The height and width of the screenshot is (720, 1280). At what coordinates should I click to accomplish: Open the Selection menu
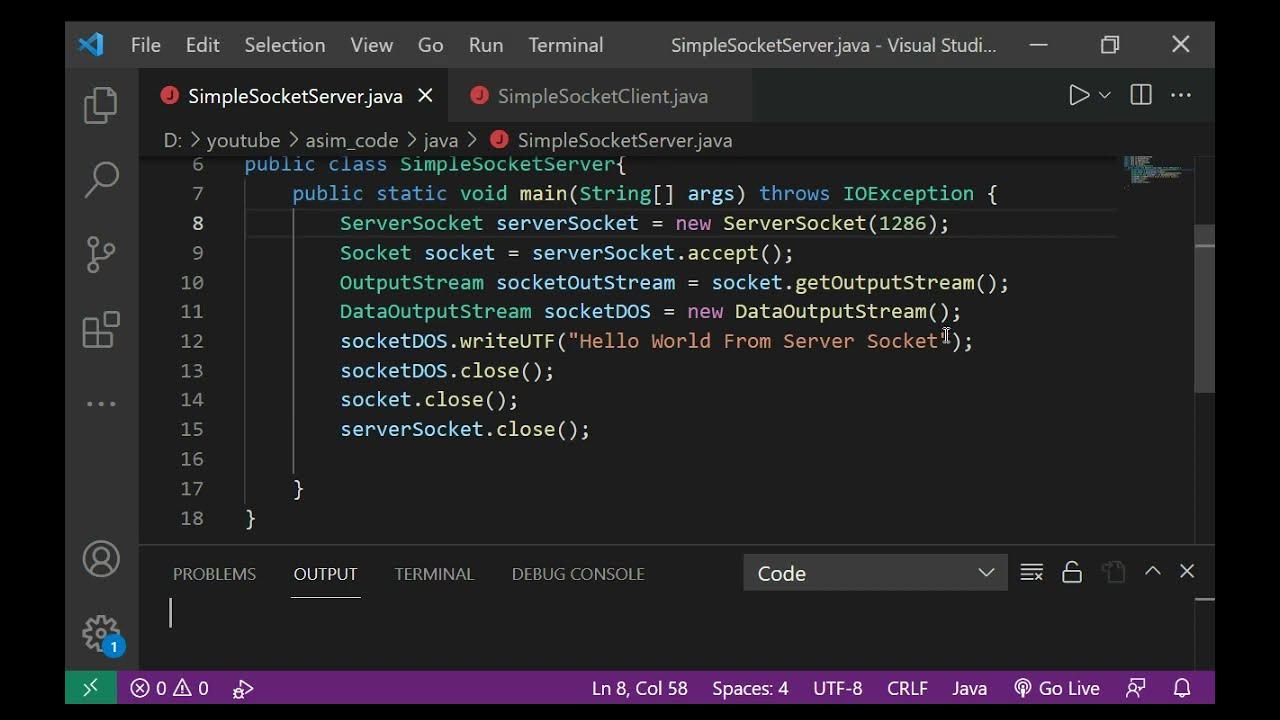click(x=285, y=45)
